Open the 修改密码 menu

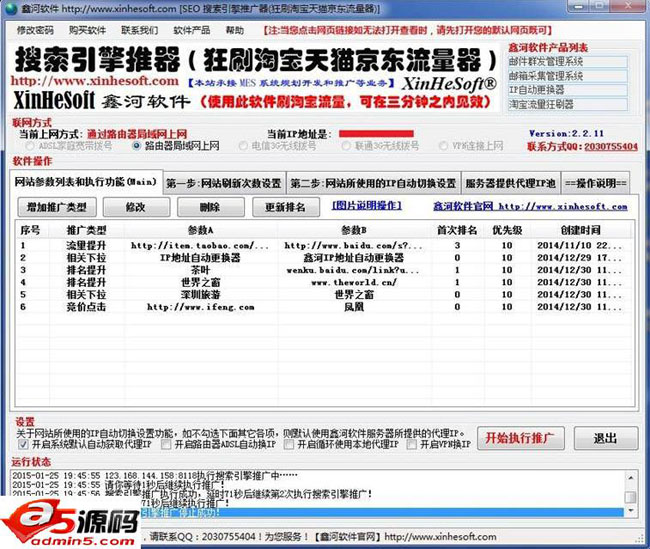click(x=35, y=30)
